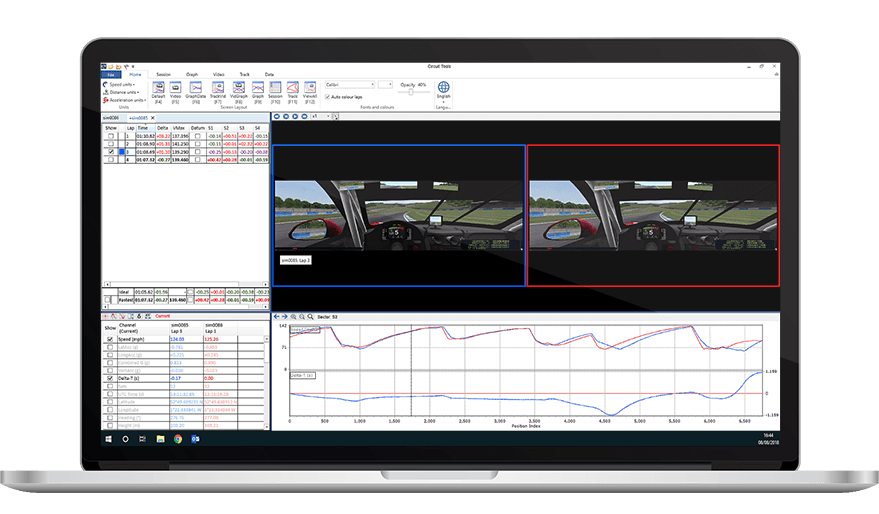Switch to the Video [F5] layout
Screen dimensions: 879x514
[x=175, y=90]
